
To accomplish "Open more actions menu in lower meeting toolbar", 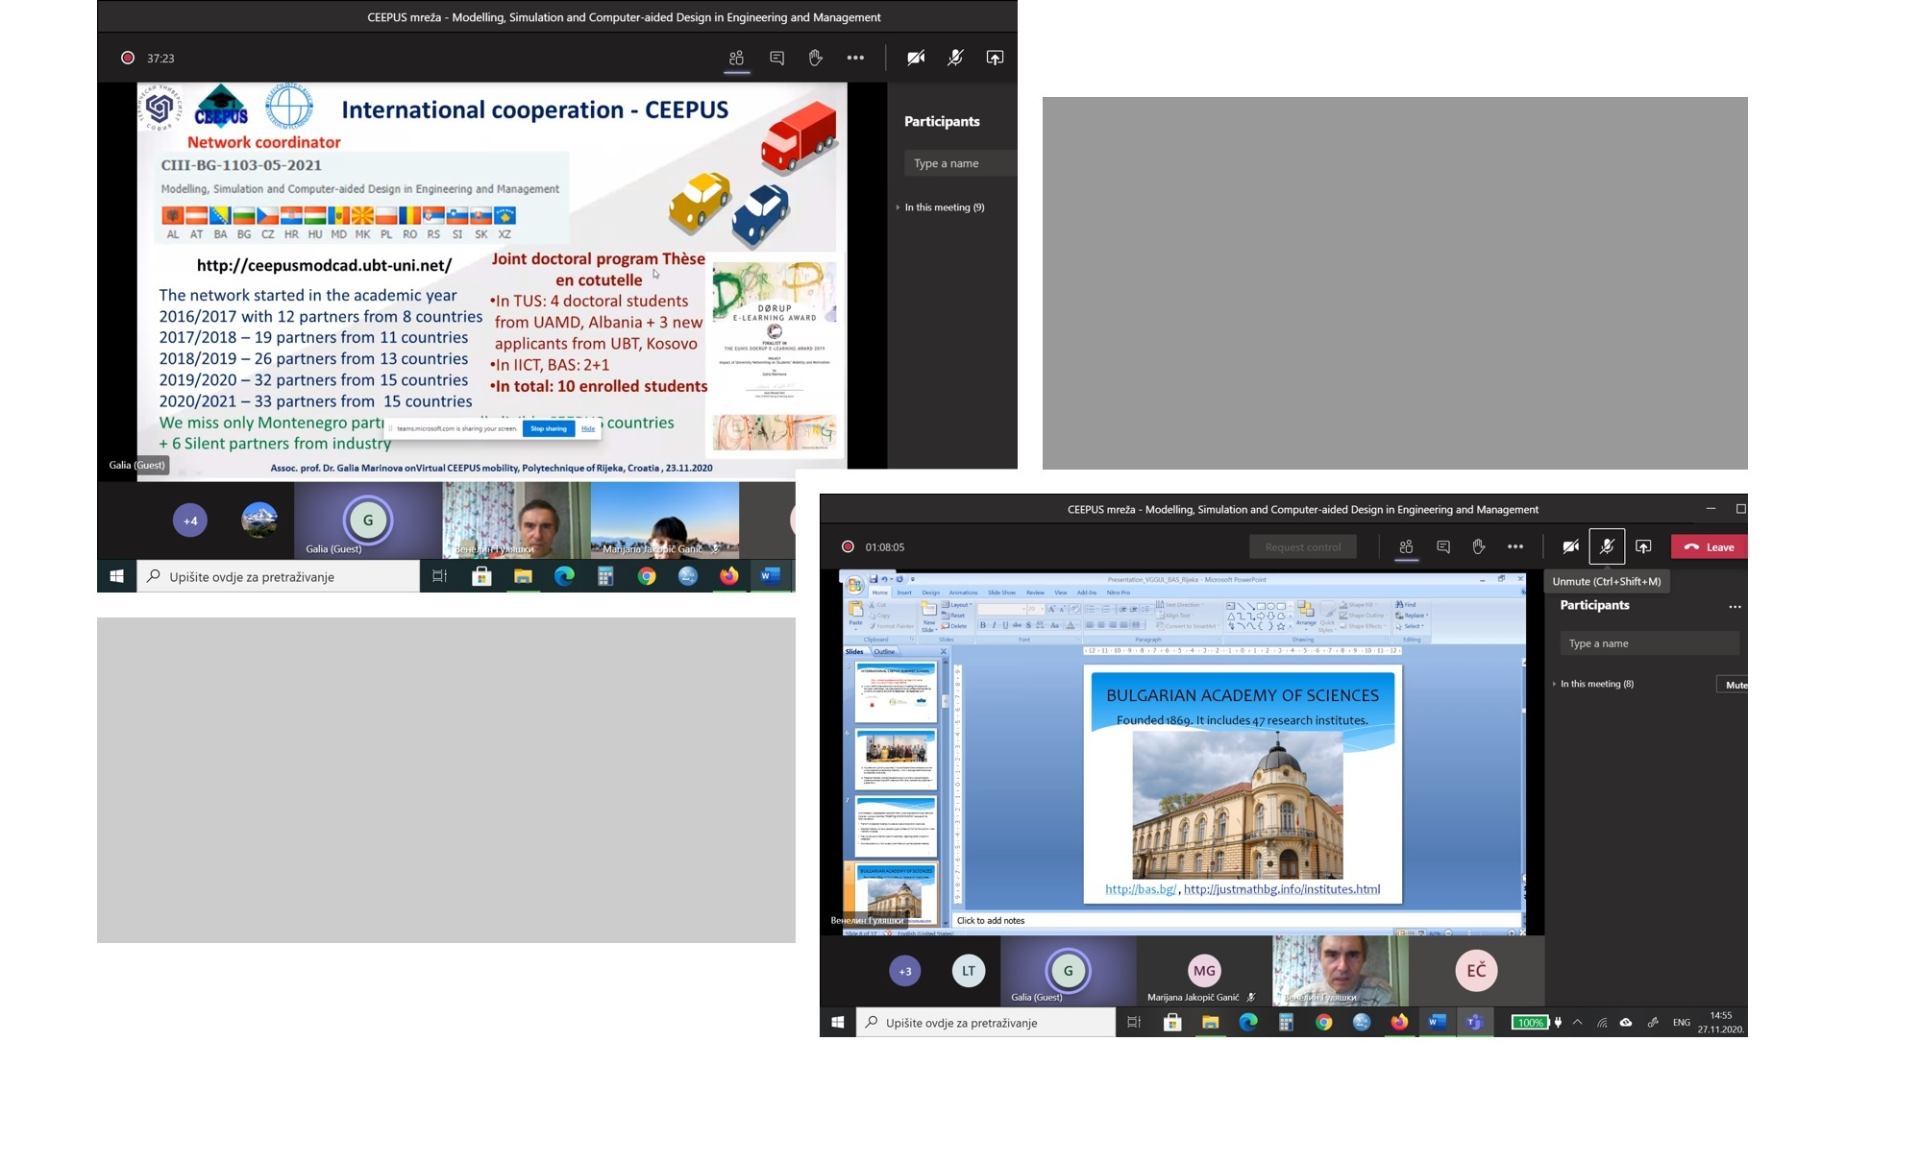I will pyautogui.click(x=1515, y=547).
